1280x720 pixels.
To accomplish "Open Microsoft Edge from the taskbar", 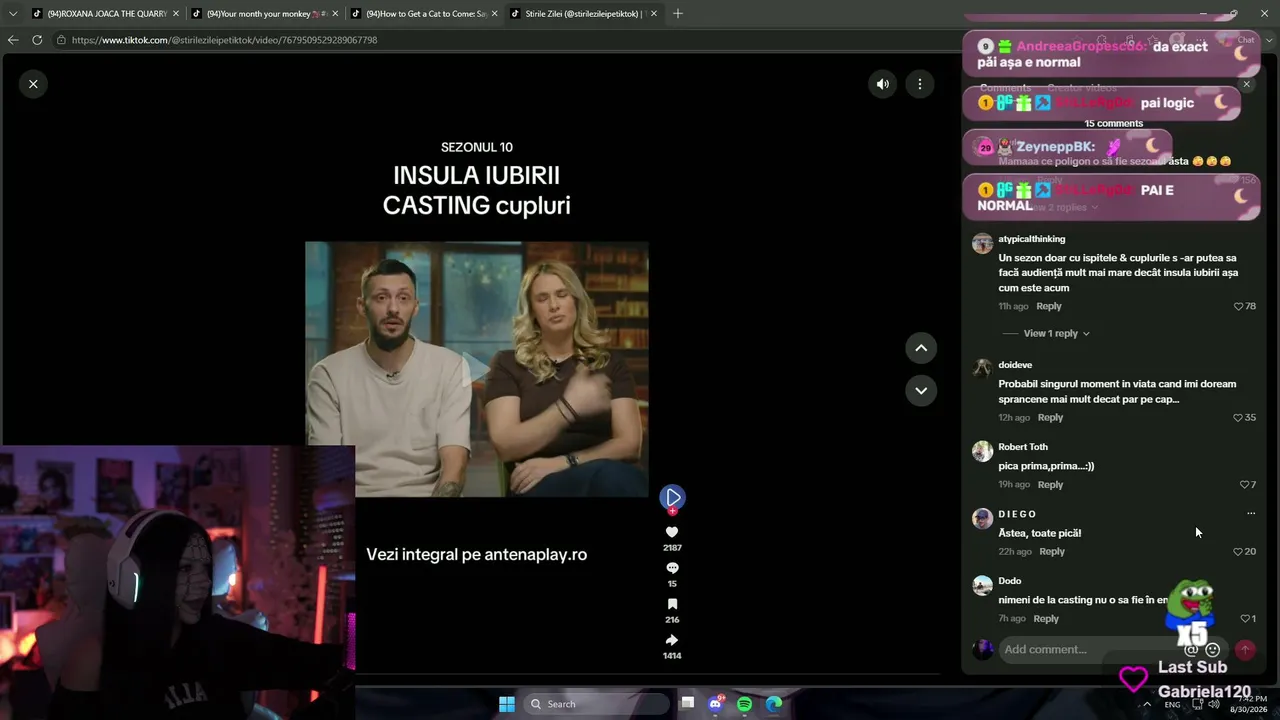I will click(x=774, y=704).
